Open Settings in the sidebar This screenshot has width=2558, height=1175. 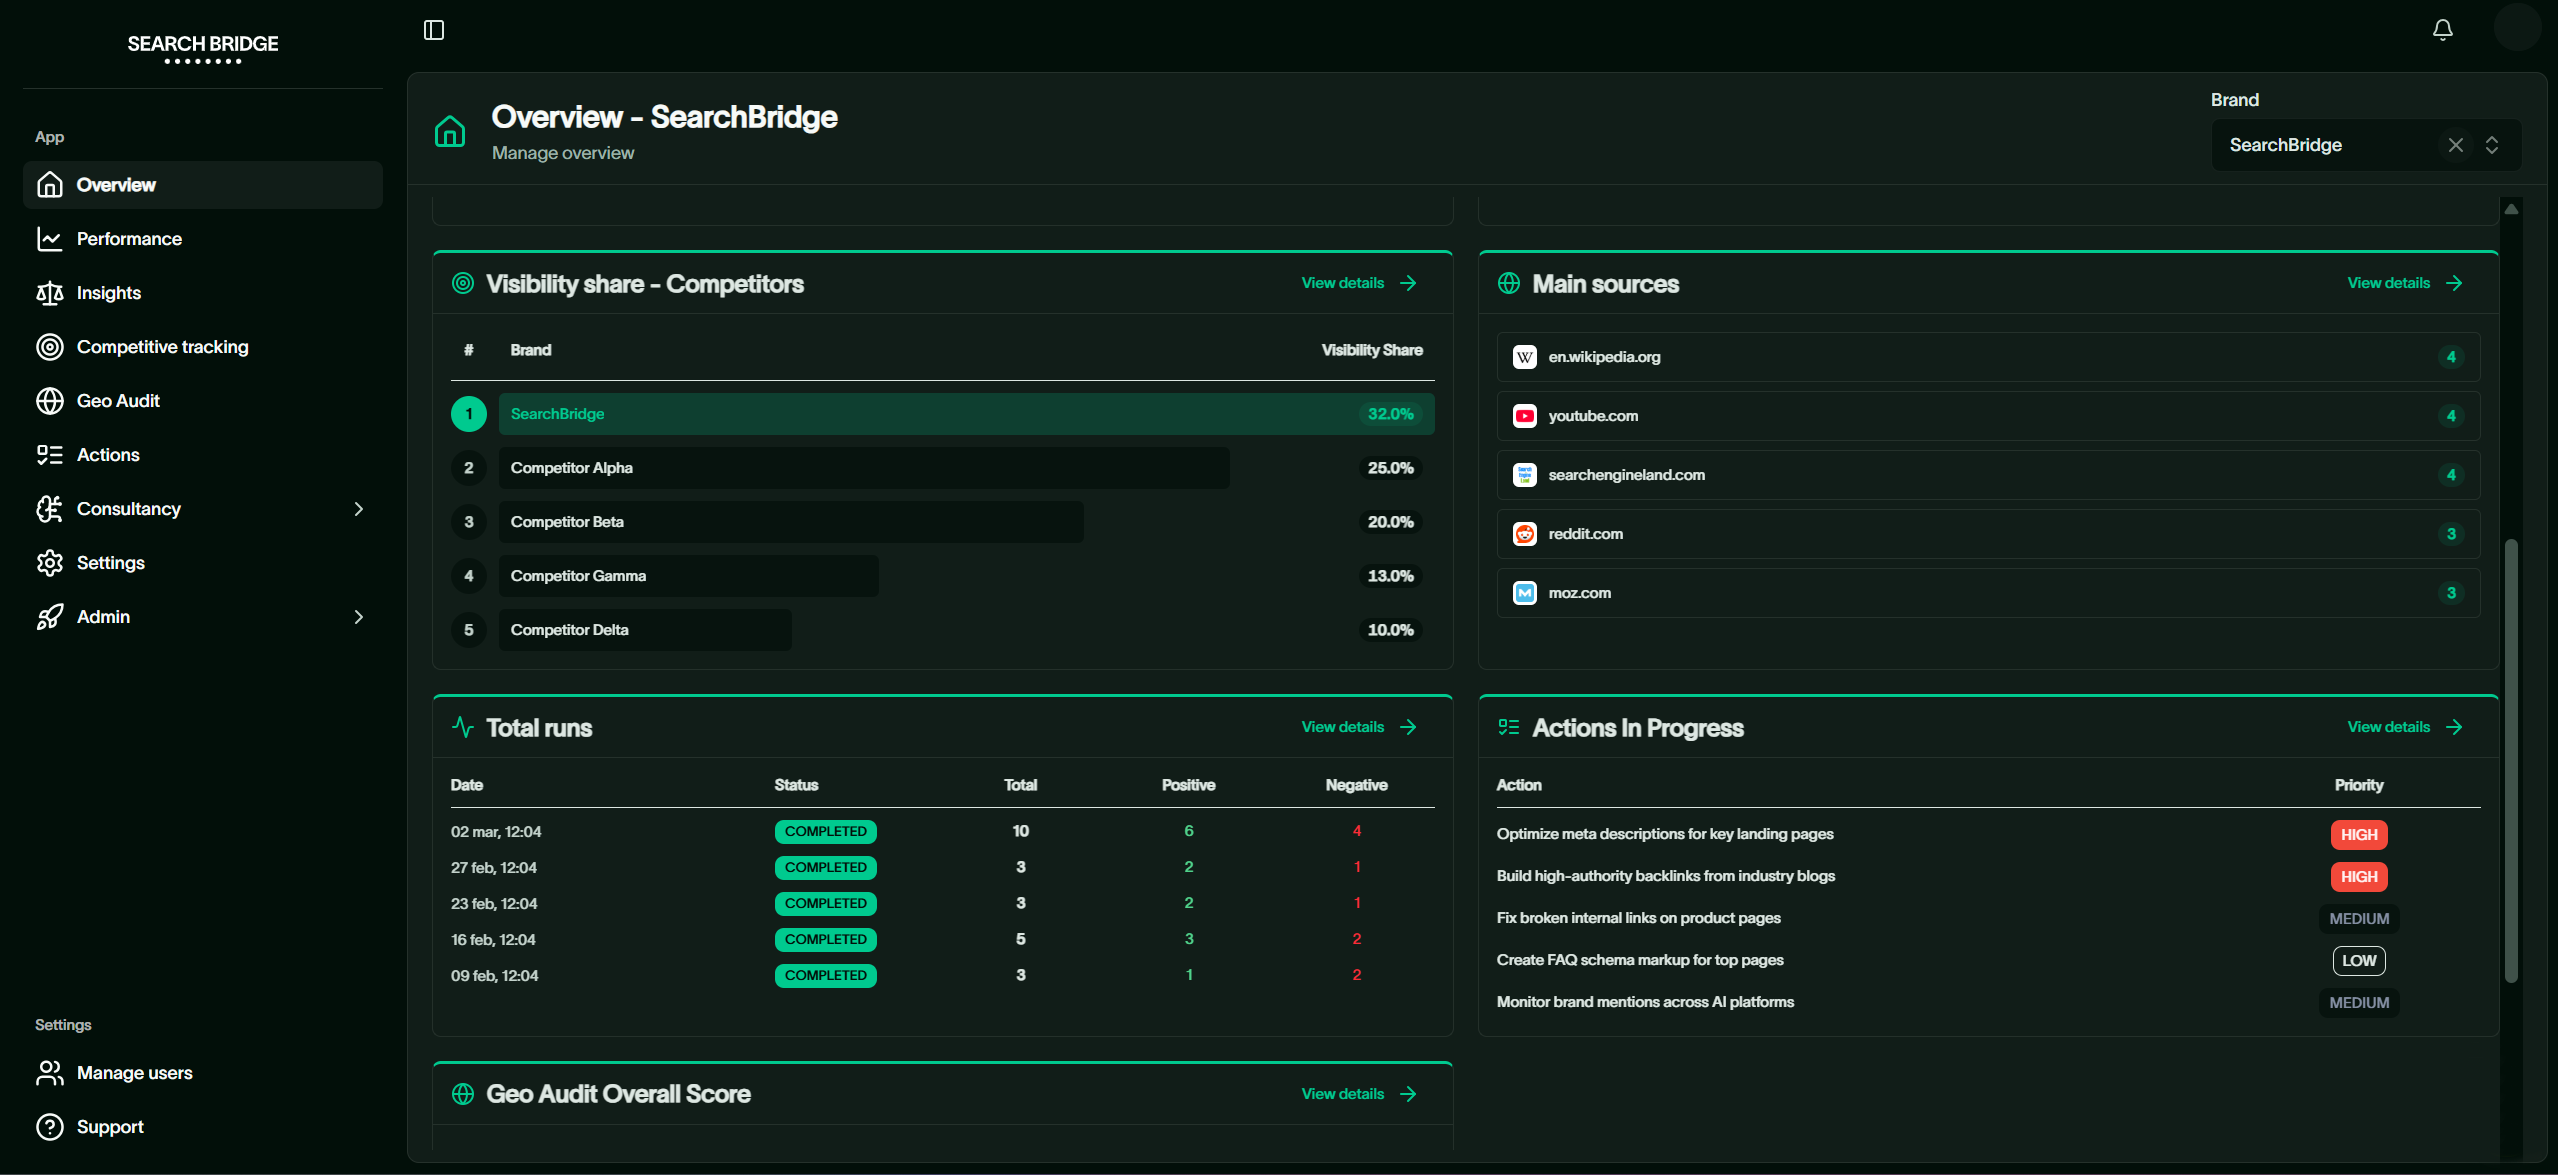coord(203,563)
